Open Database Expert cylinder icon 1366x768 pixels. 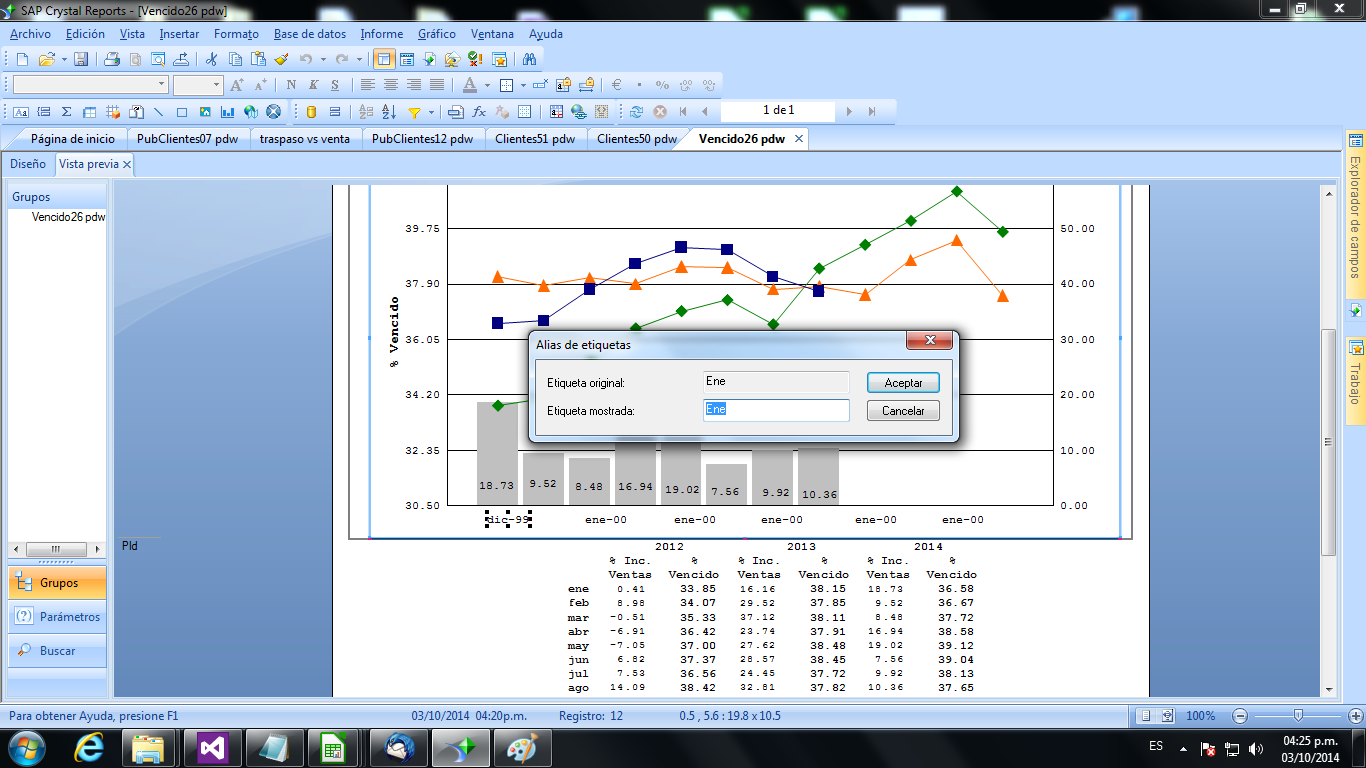click(x=311, y=112)
